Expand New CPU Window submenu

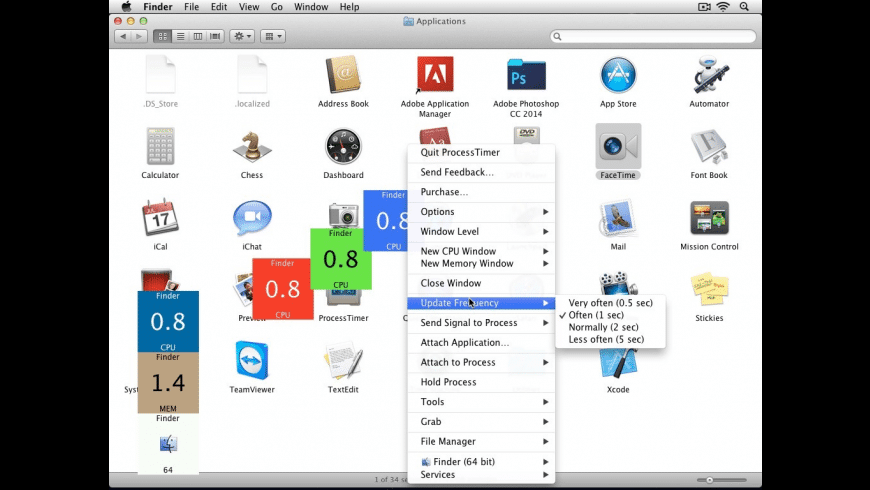coord(481,251)
